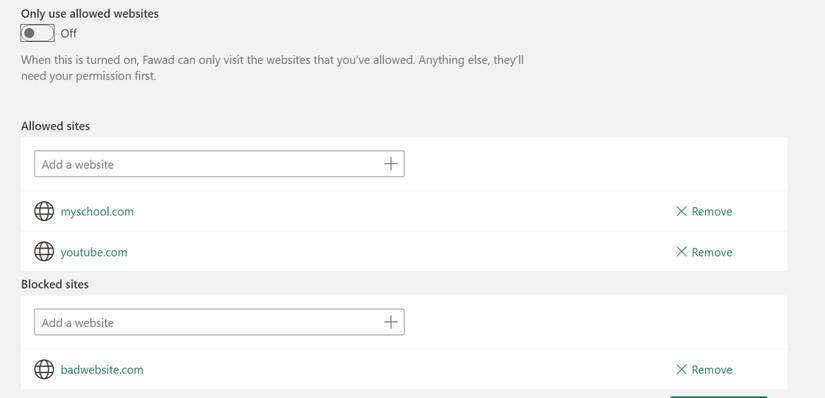Viewport: 825px width, 398px height.
Task: Click the X icon in badwebsite.com row
Action: 681,369
